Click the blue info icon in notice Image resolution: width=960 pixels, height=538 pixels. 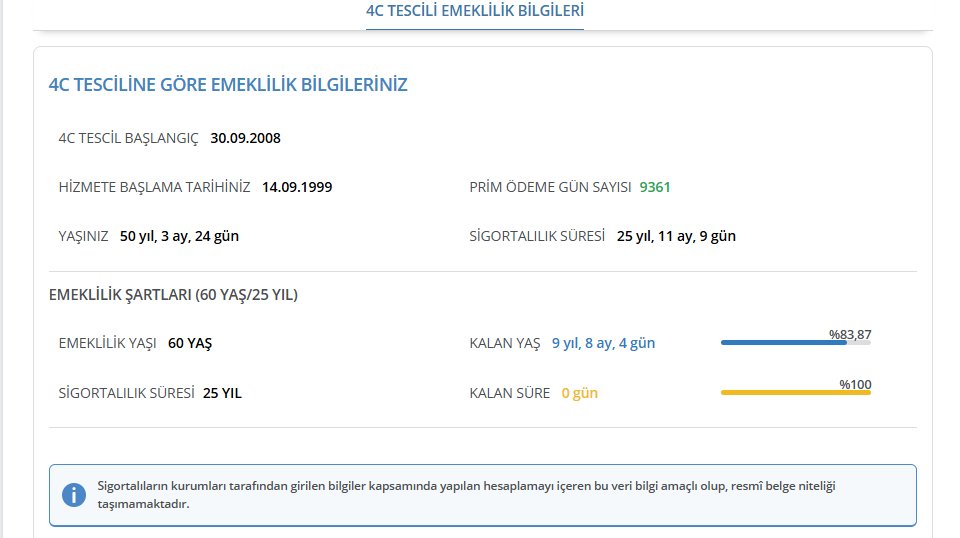click(x=74, y=495)
